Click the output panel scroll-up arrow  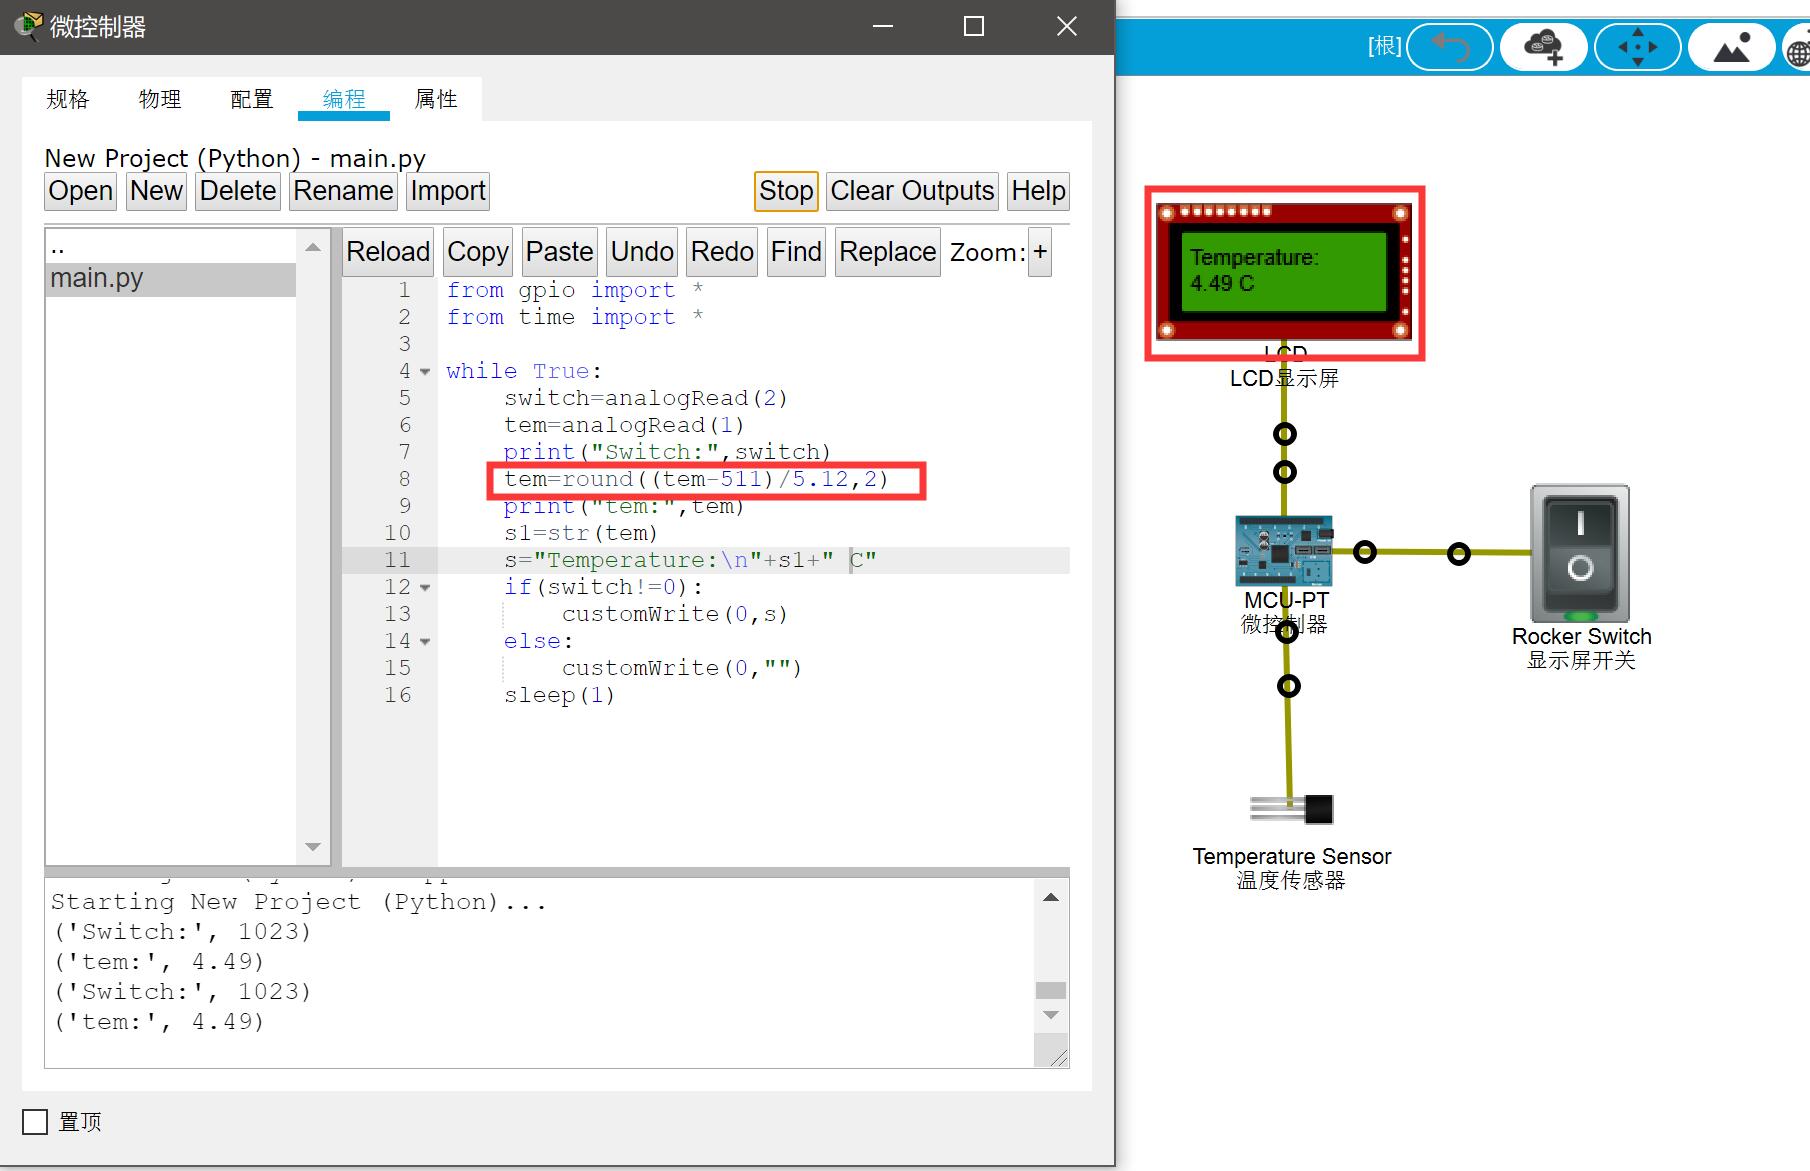click(x=1051, y=897)
